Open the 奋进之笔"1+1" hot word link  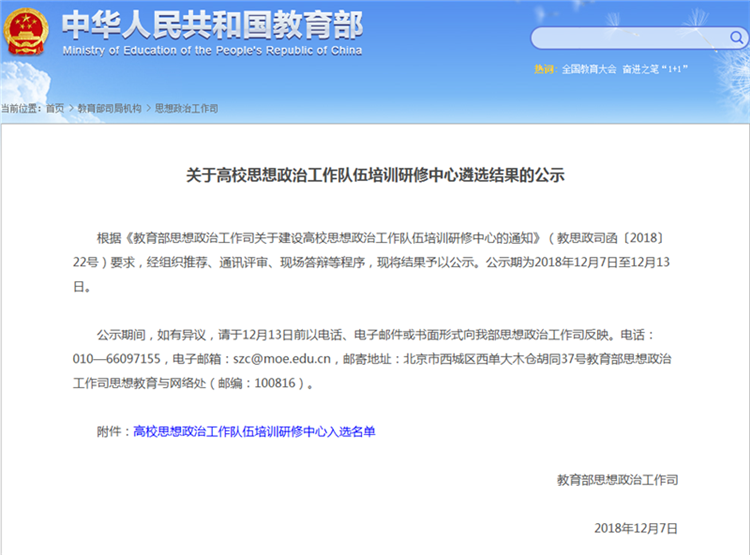[x=656, y=70]
